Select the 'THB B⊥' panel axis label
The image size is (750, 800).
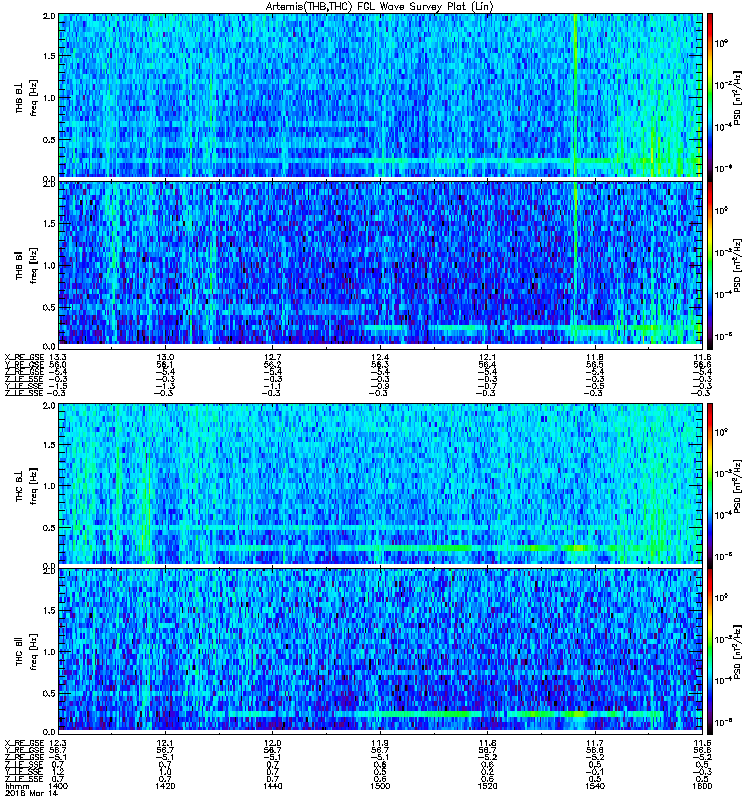tap(19, 97)
